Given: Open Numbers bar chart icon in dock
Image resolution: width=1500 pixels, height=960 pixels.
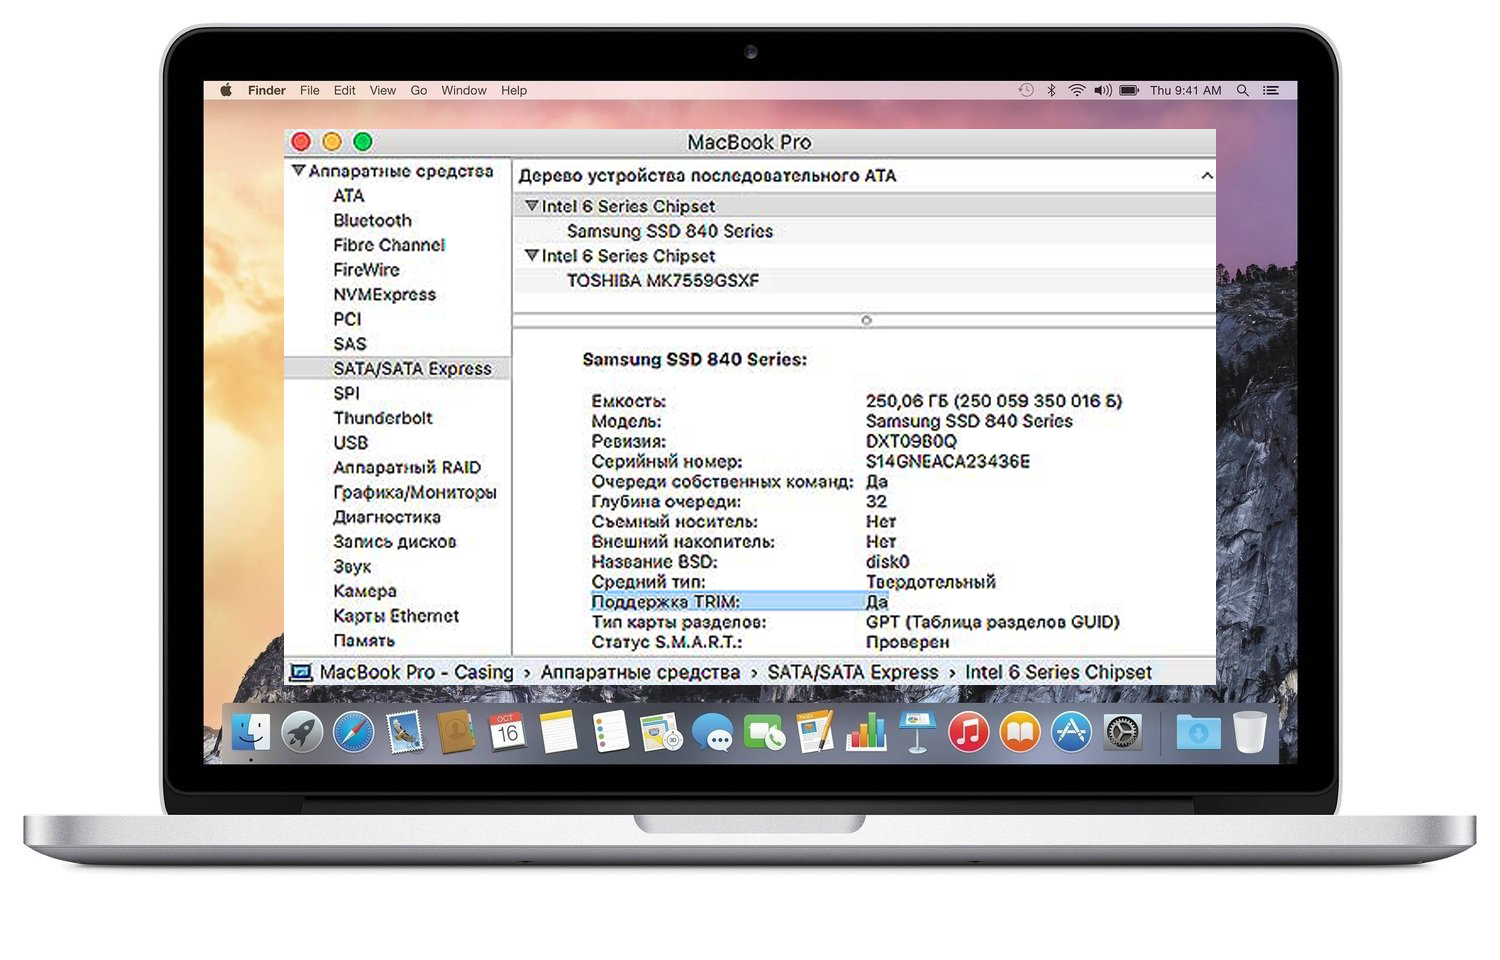Looking at the screenshot, I should coord(866,733).
